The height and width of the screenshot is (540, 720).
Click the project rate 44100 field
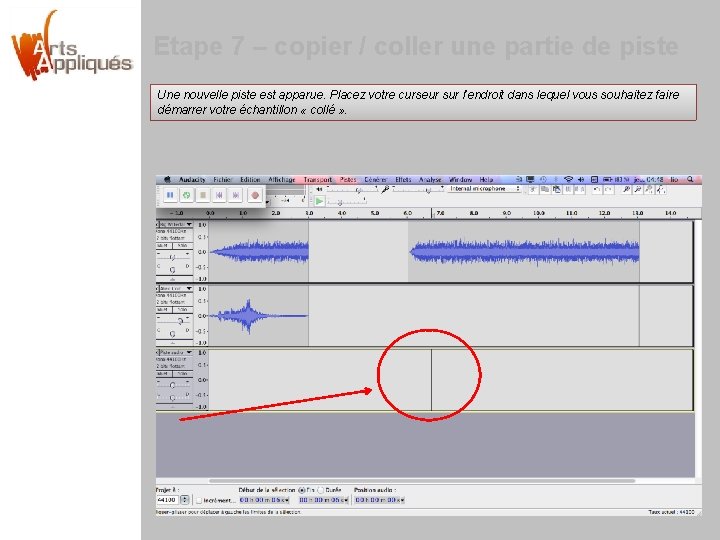pyautogui.click(x=168, y=500)
